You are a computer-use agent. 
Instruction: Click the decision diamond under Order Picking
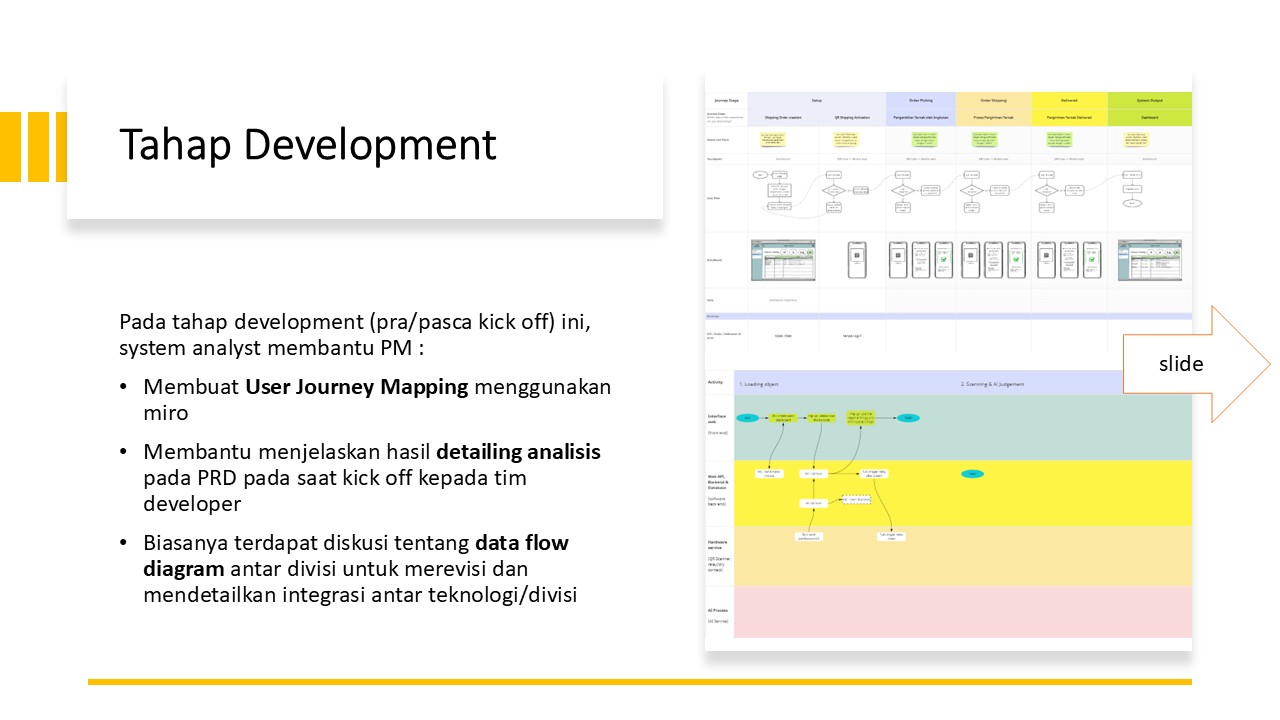901,191
